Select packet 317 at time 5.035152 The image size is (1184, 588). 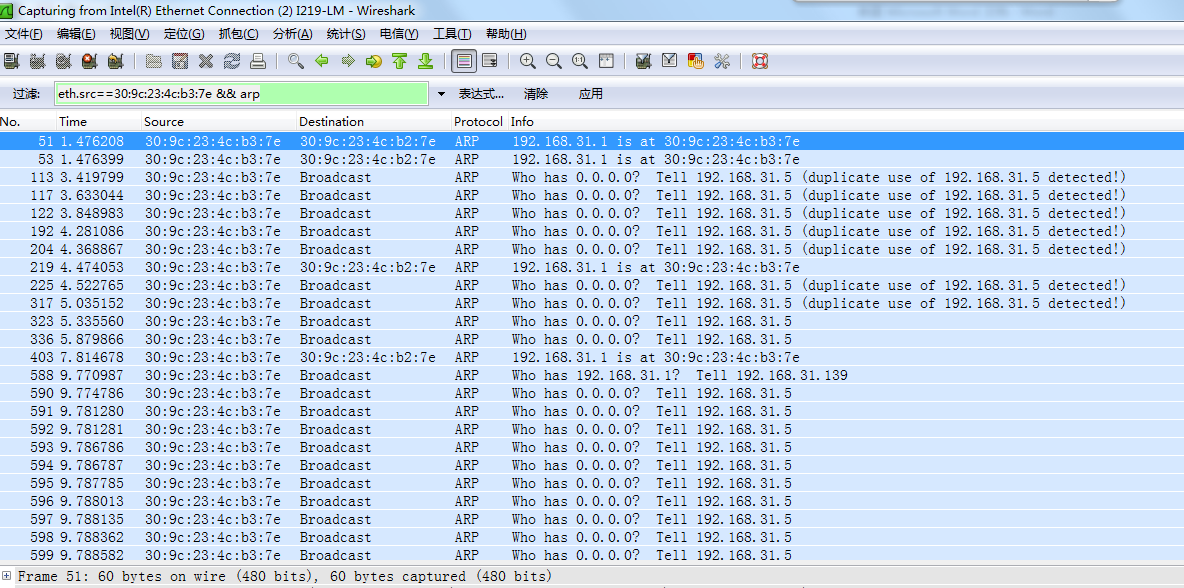(592, 303)
